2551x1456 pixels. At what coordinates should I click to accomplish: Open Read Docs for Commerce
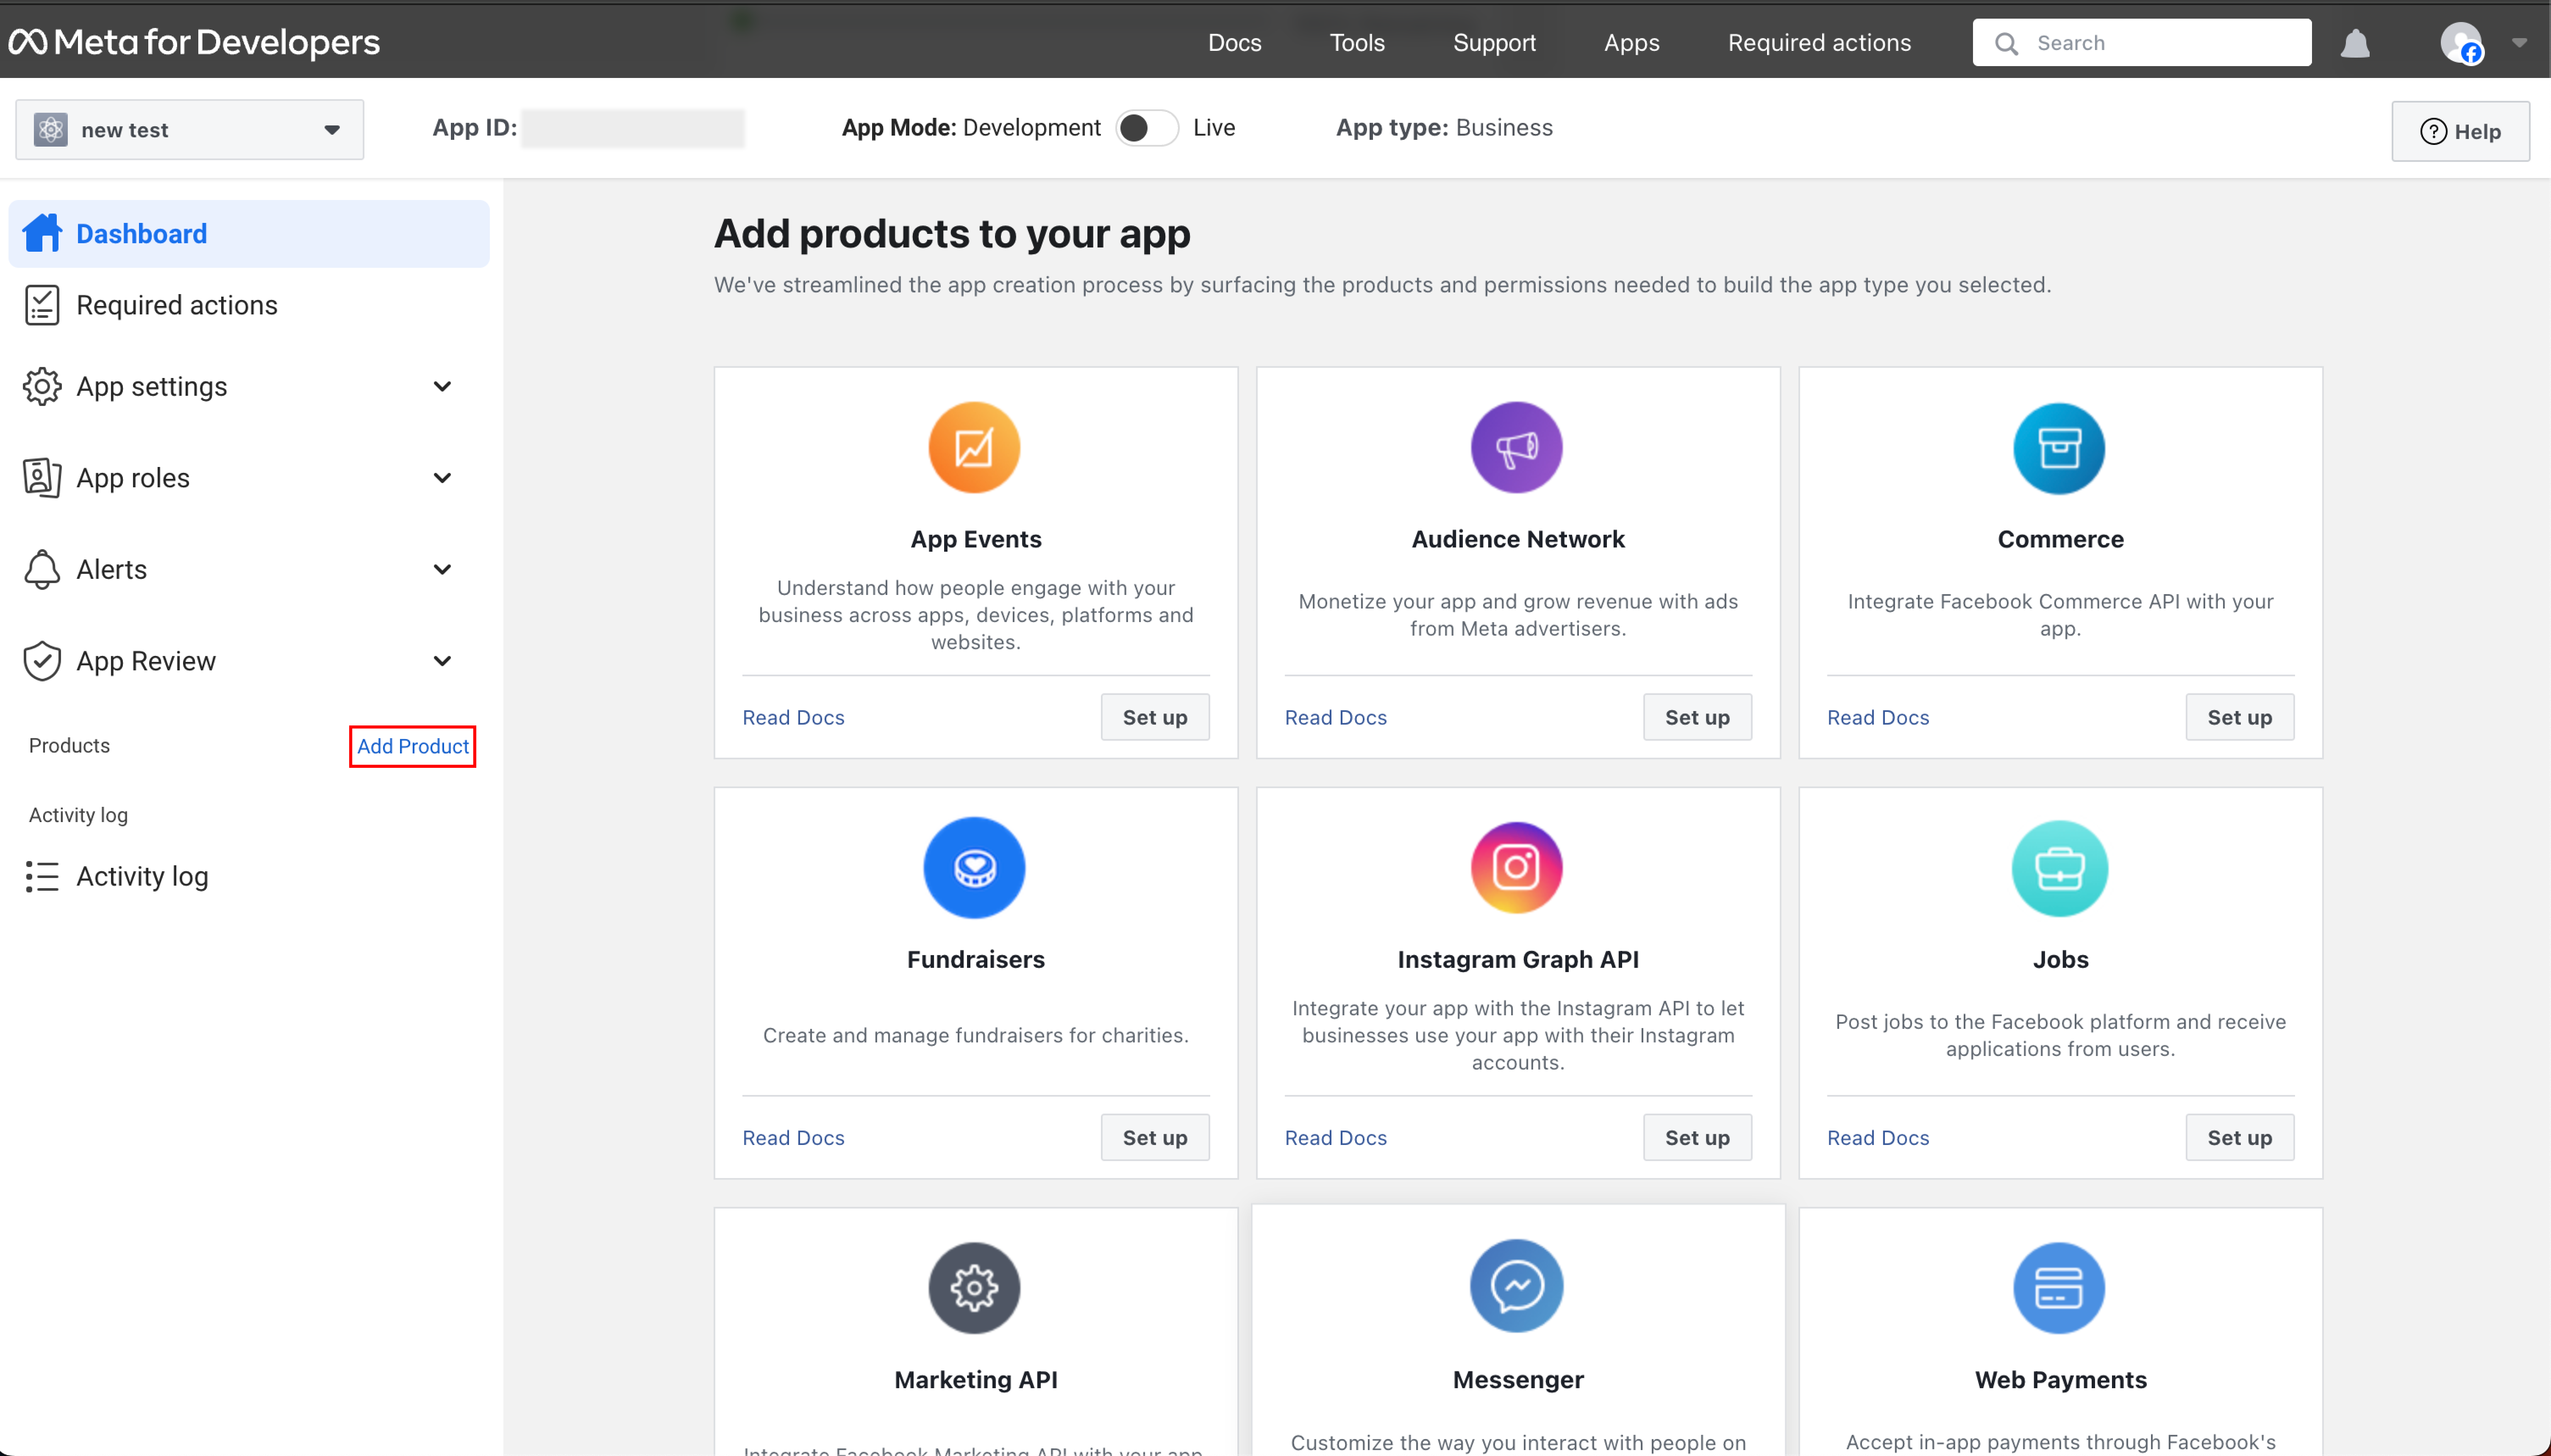[1877, 717]
